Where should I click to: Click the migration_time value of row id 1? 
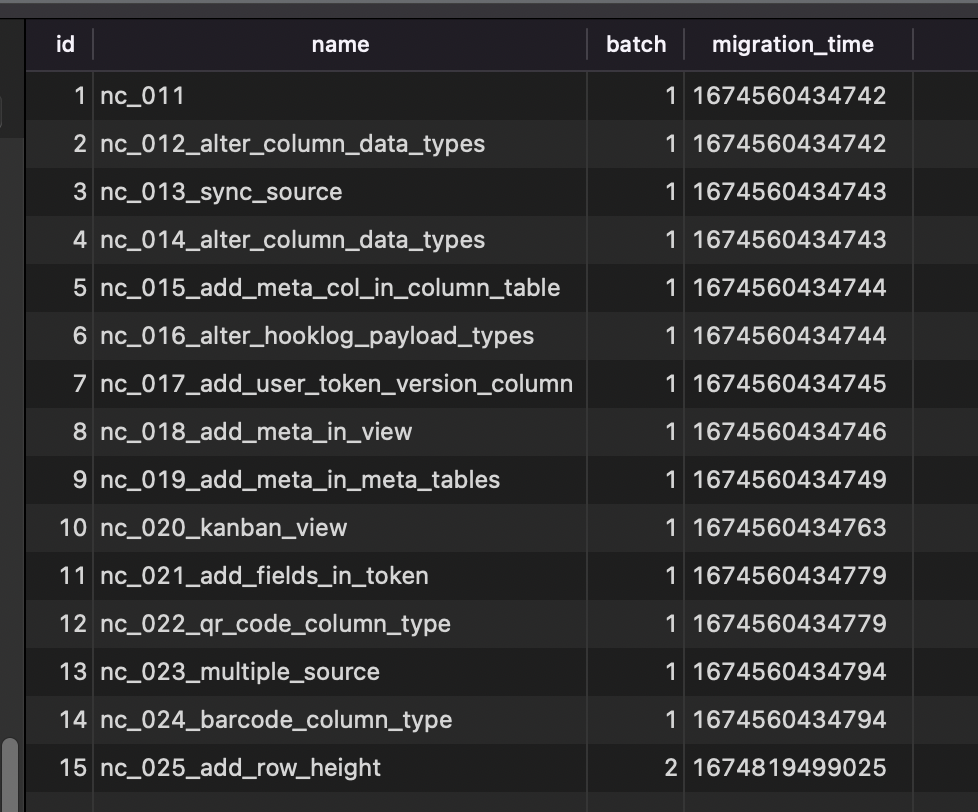[789, 95]
